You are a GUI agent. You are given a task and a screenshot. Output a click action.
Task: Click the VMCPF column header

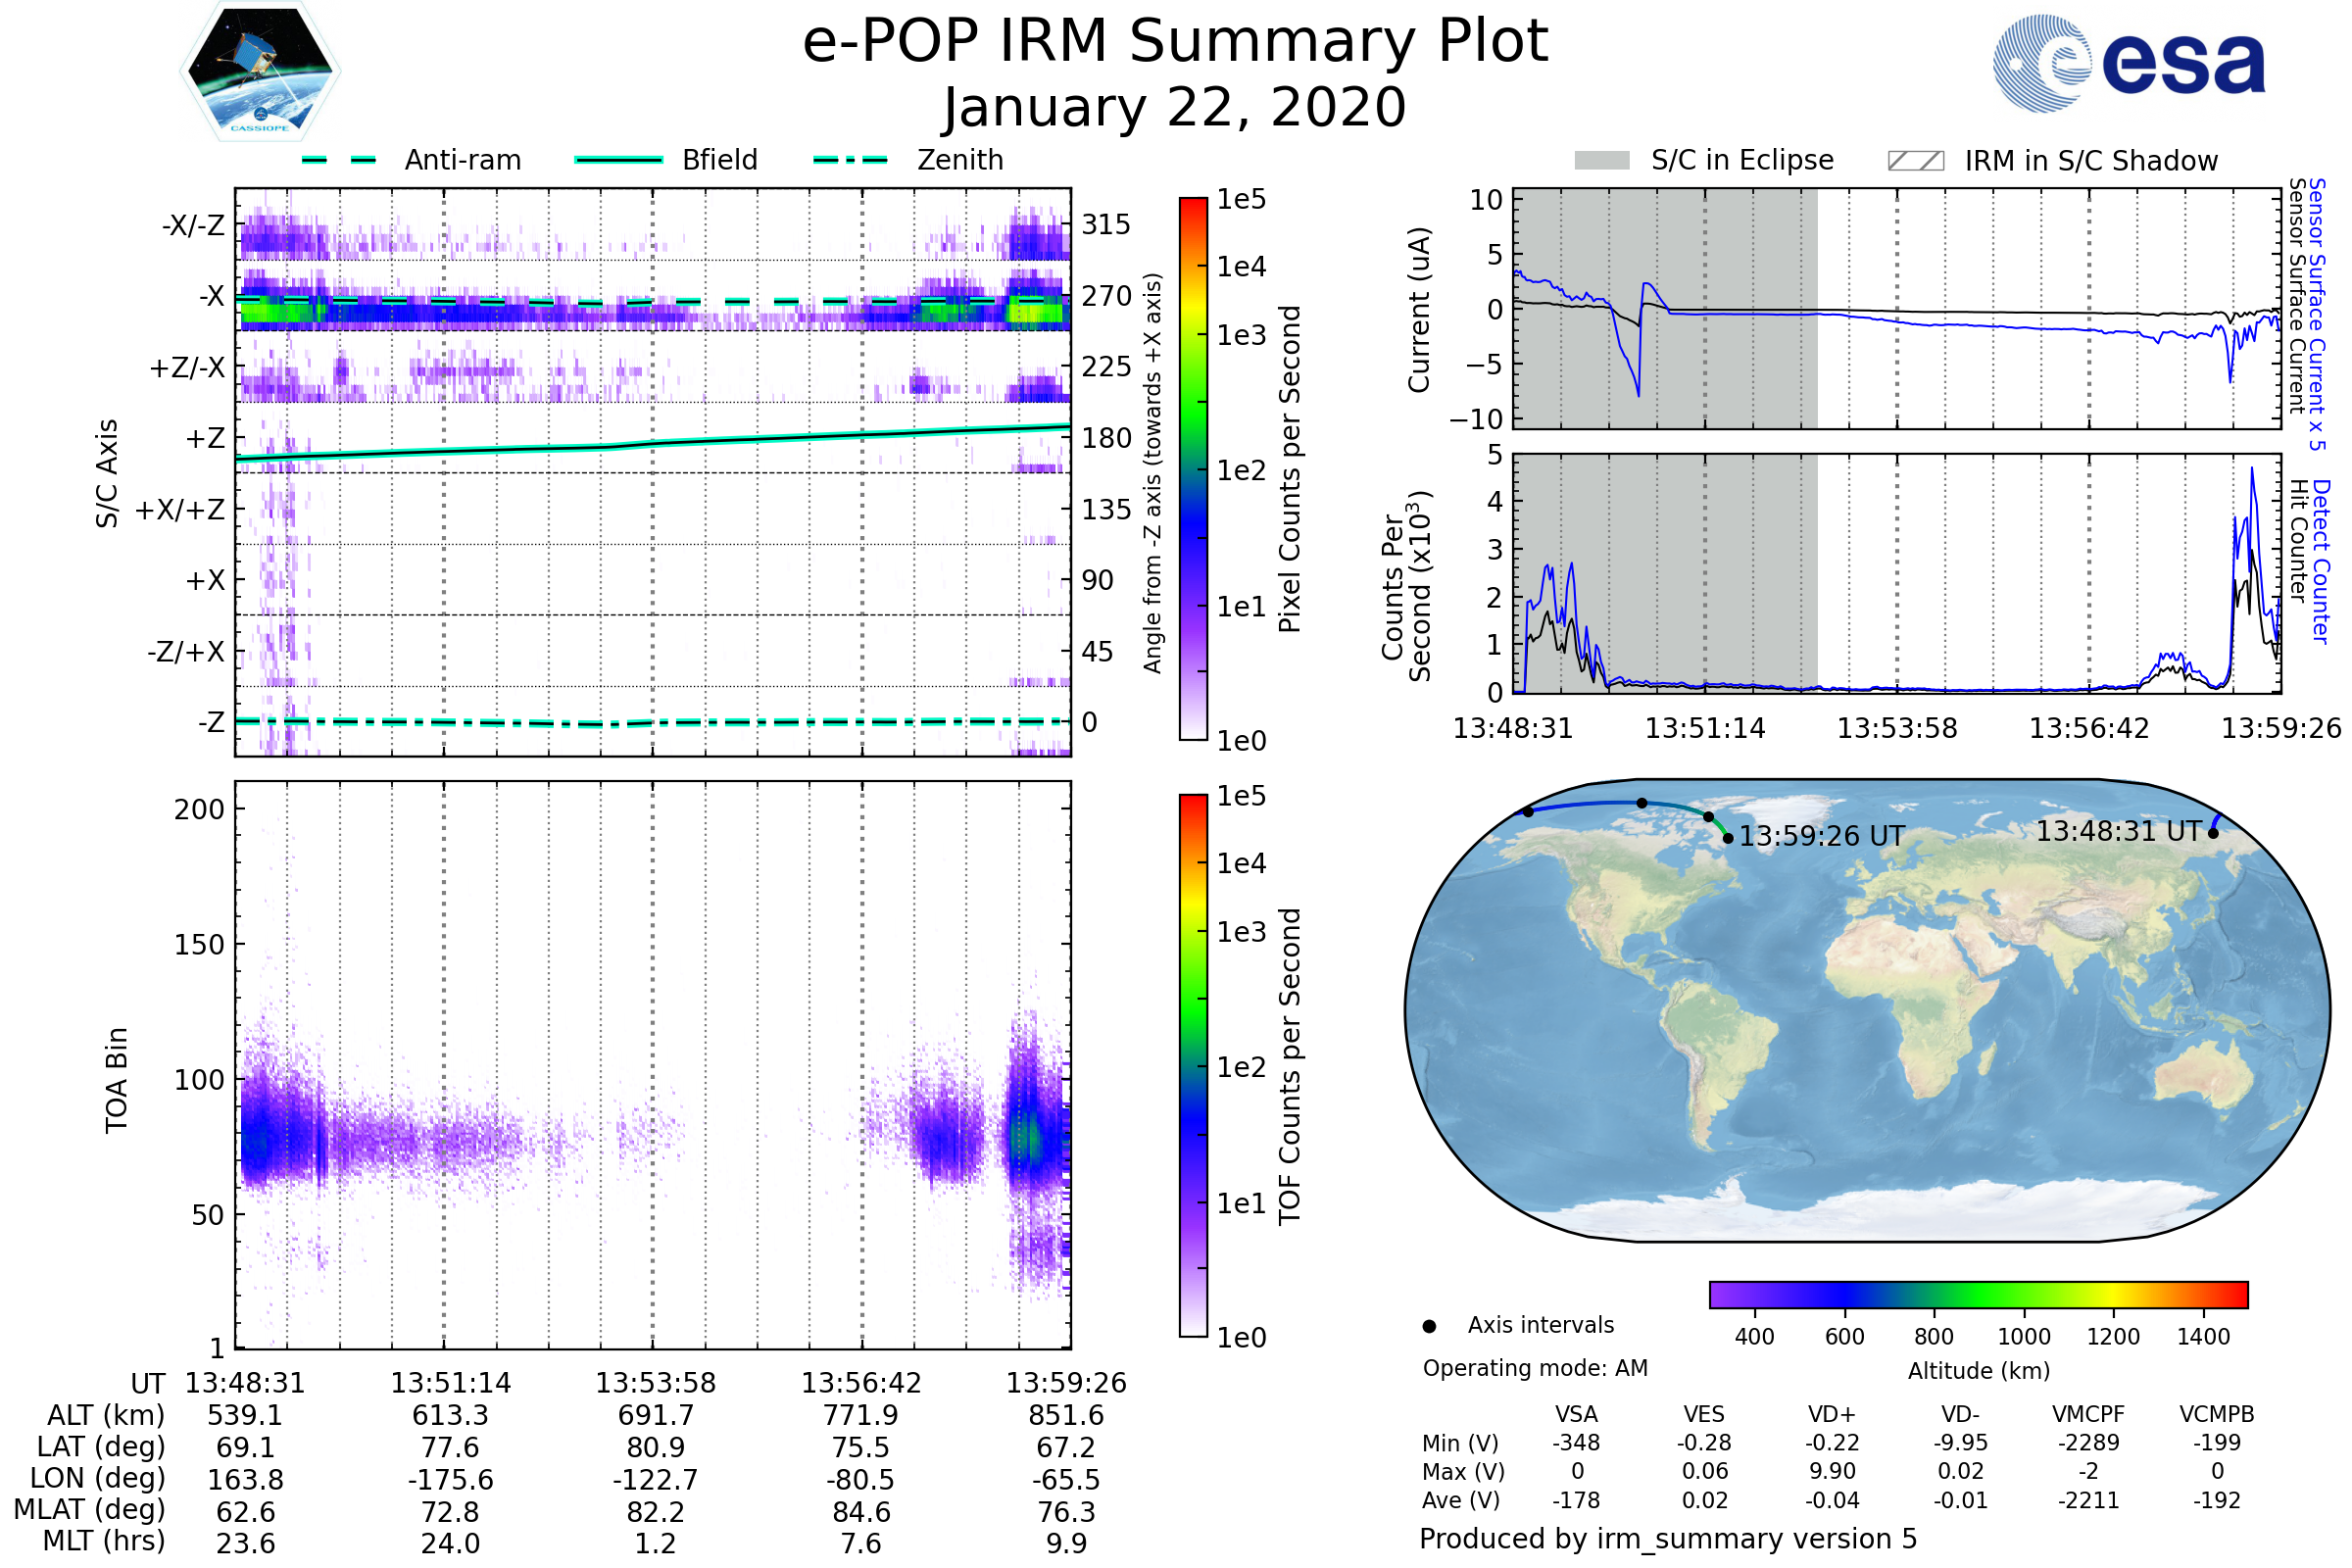tap(2088, 1414)
